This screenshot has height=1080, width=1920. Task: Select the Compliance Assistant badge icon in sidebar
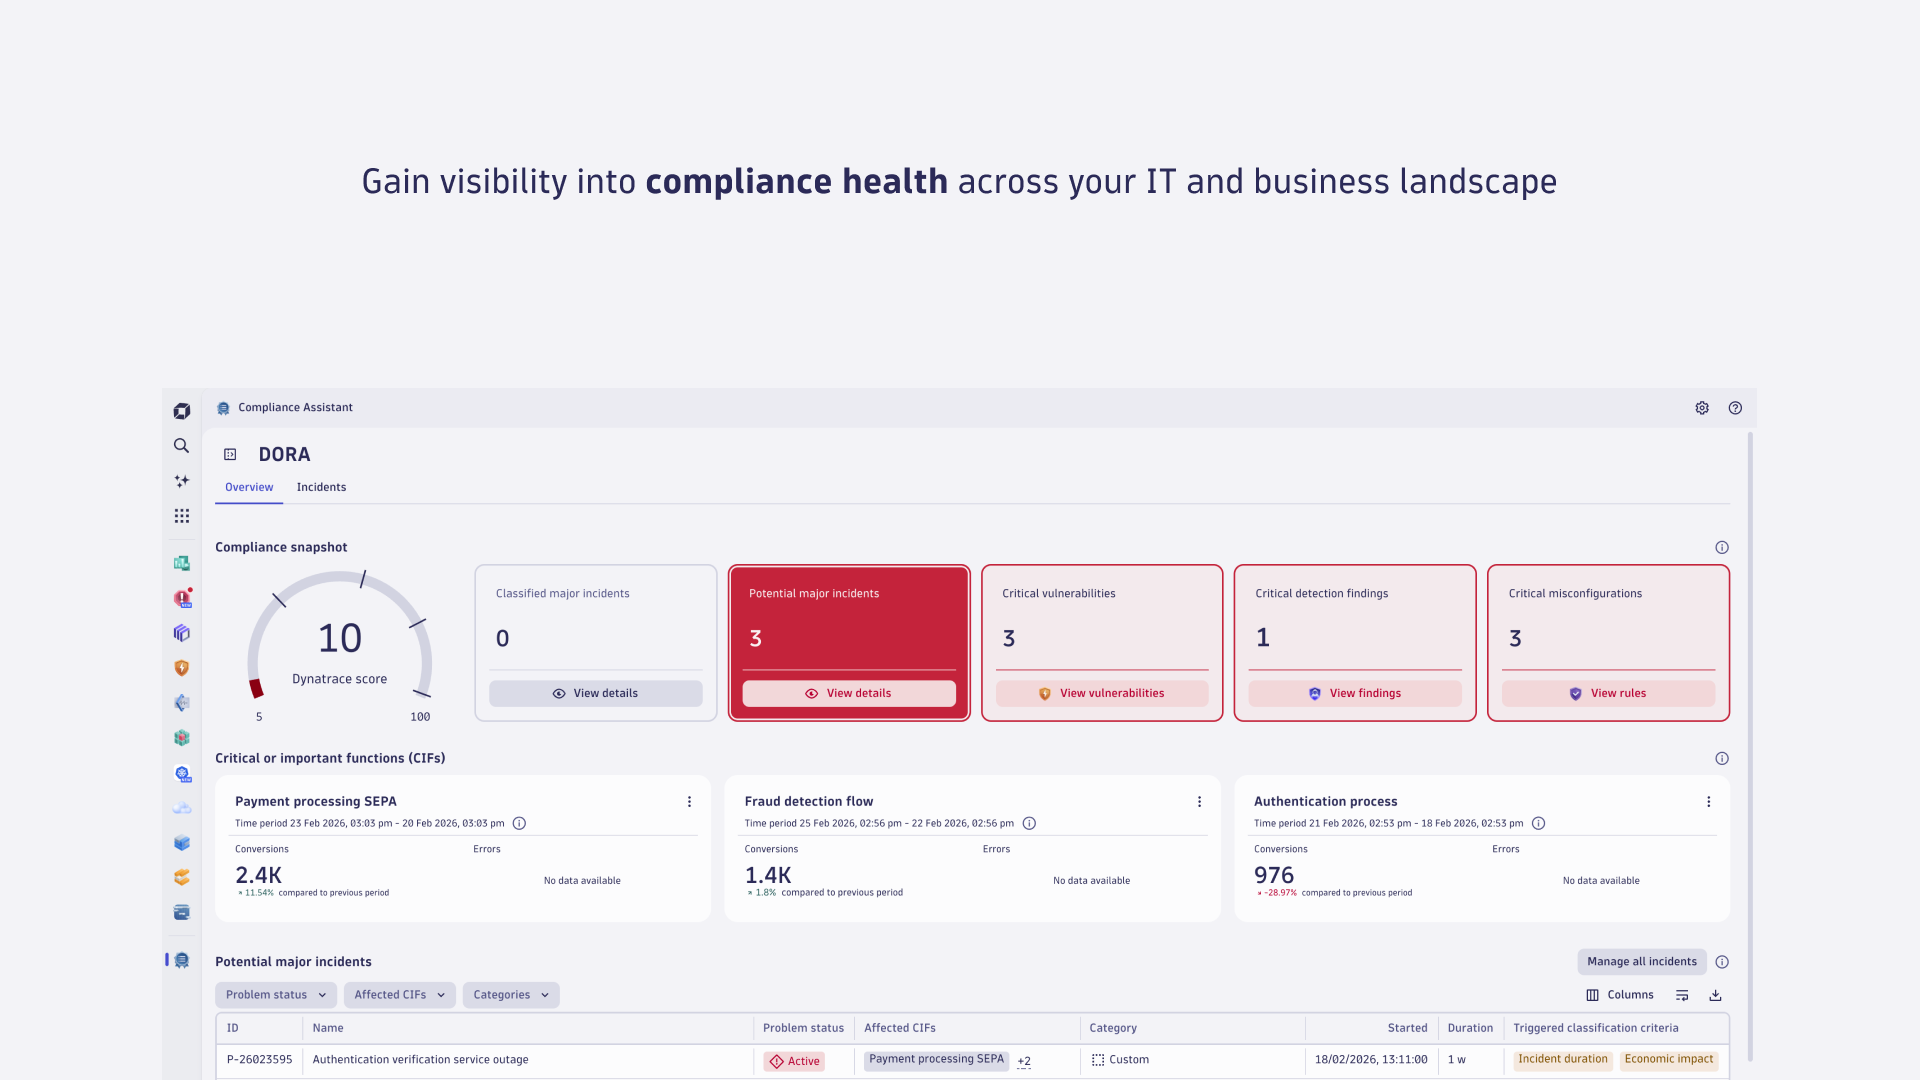coord(181,959)
